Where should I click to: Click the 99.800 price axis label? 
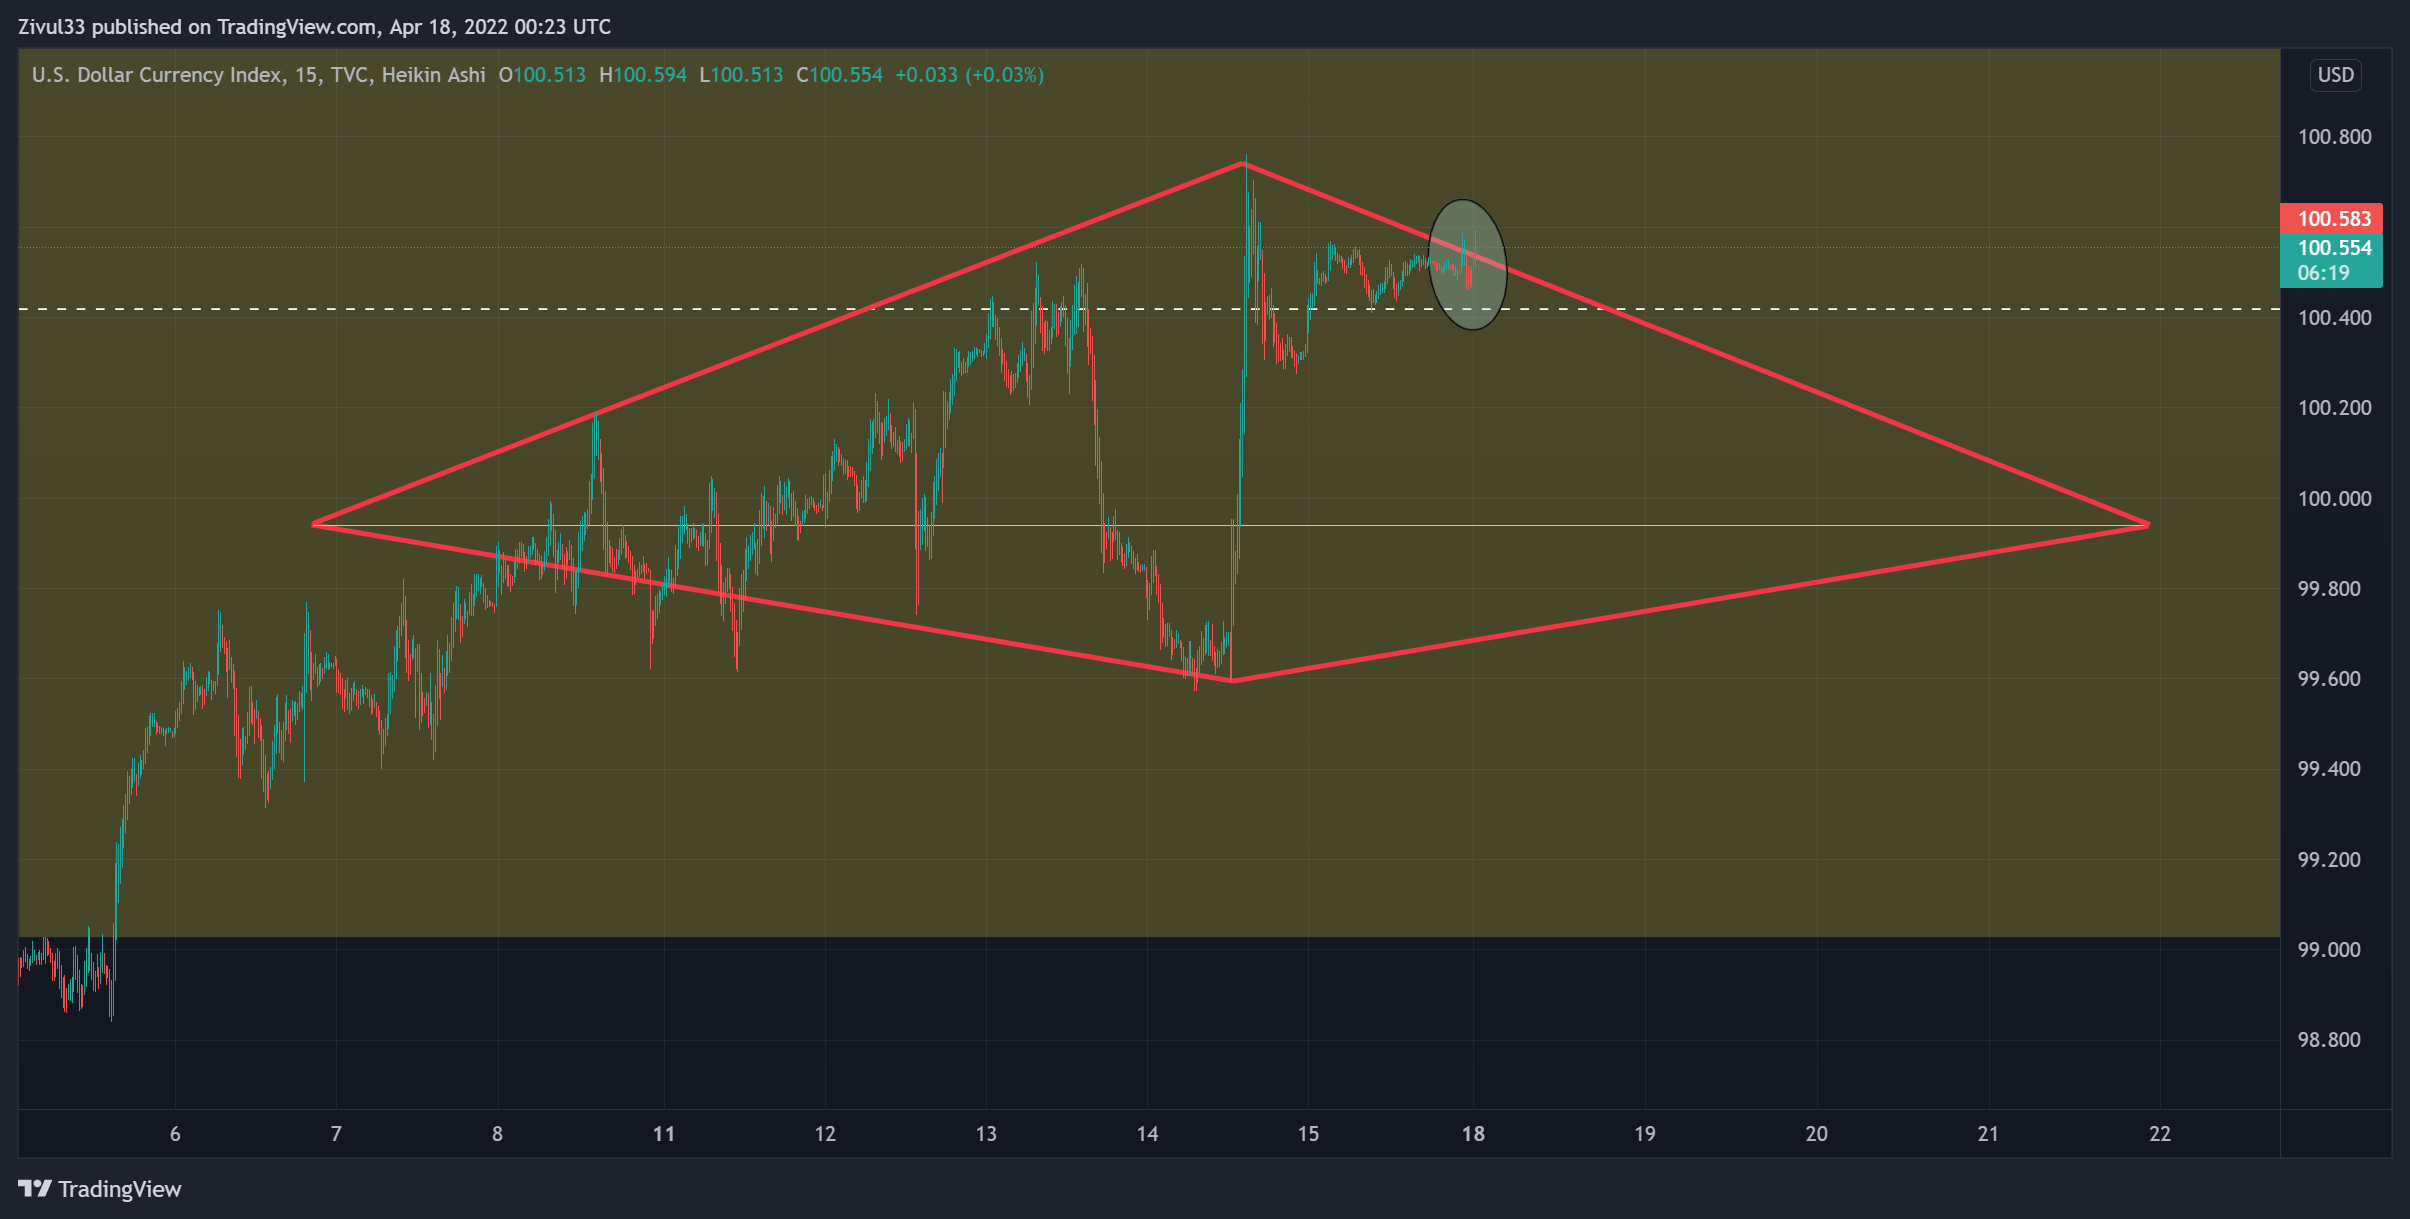2329,589
